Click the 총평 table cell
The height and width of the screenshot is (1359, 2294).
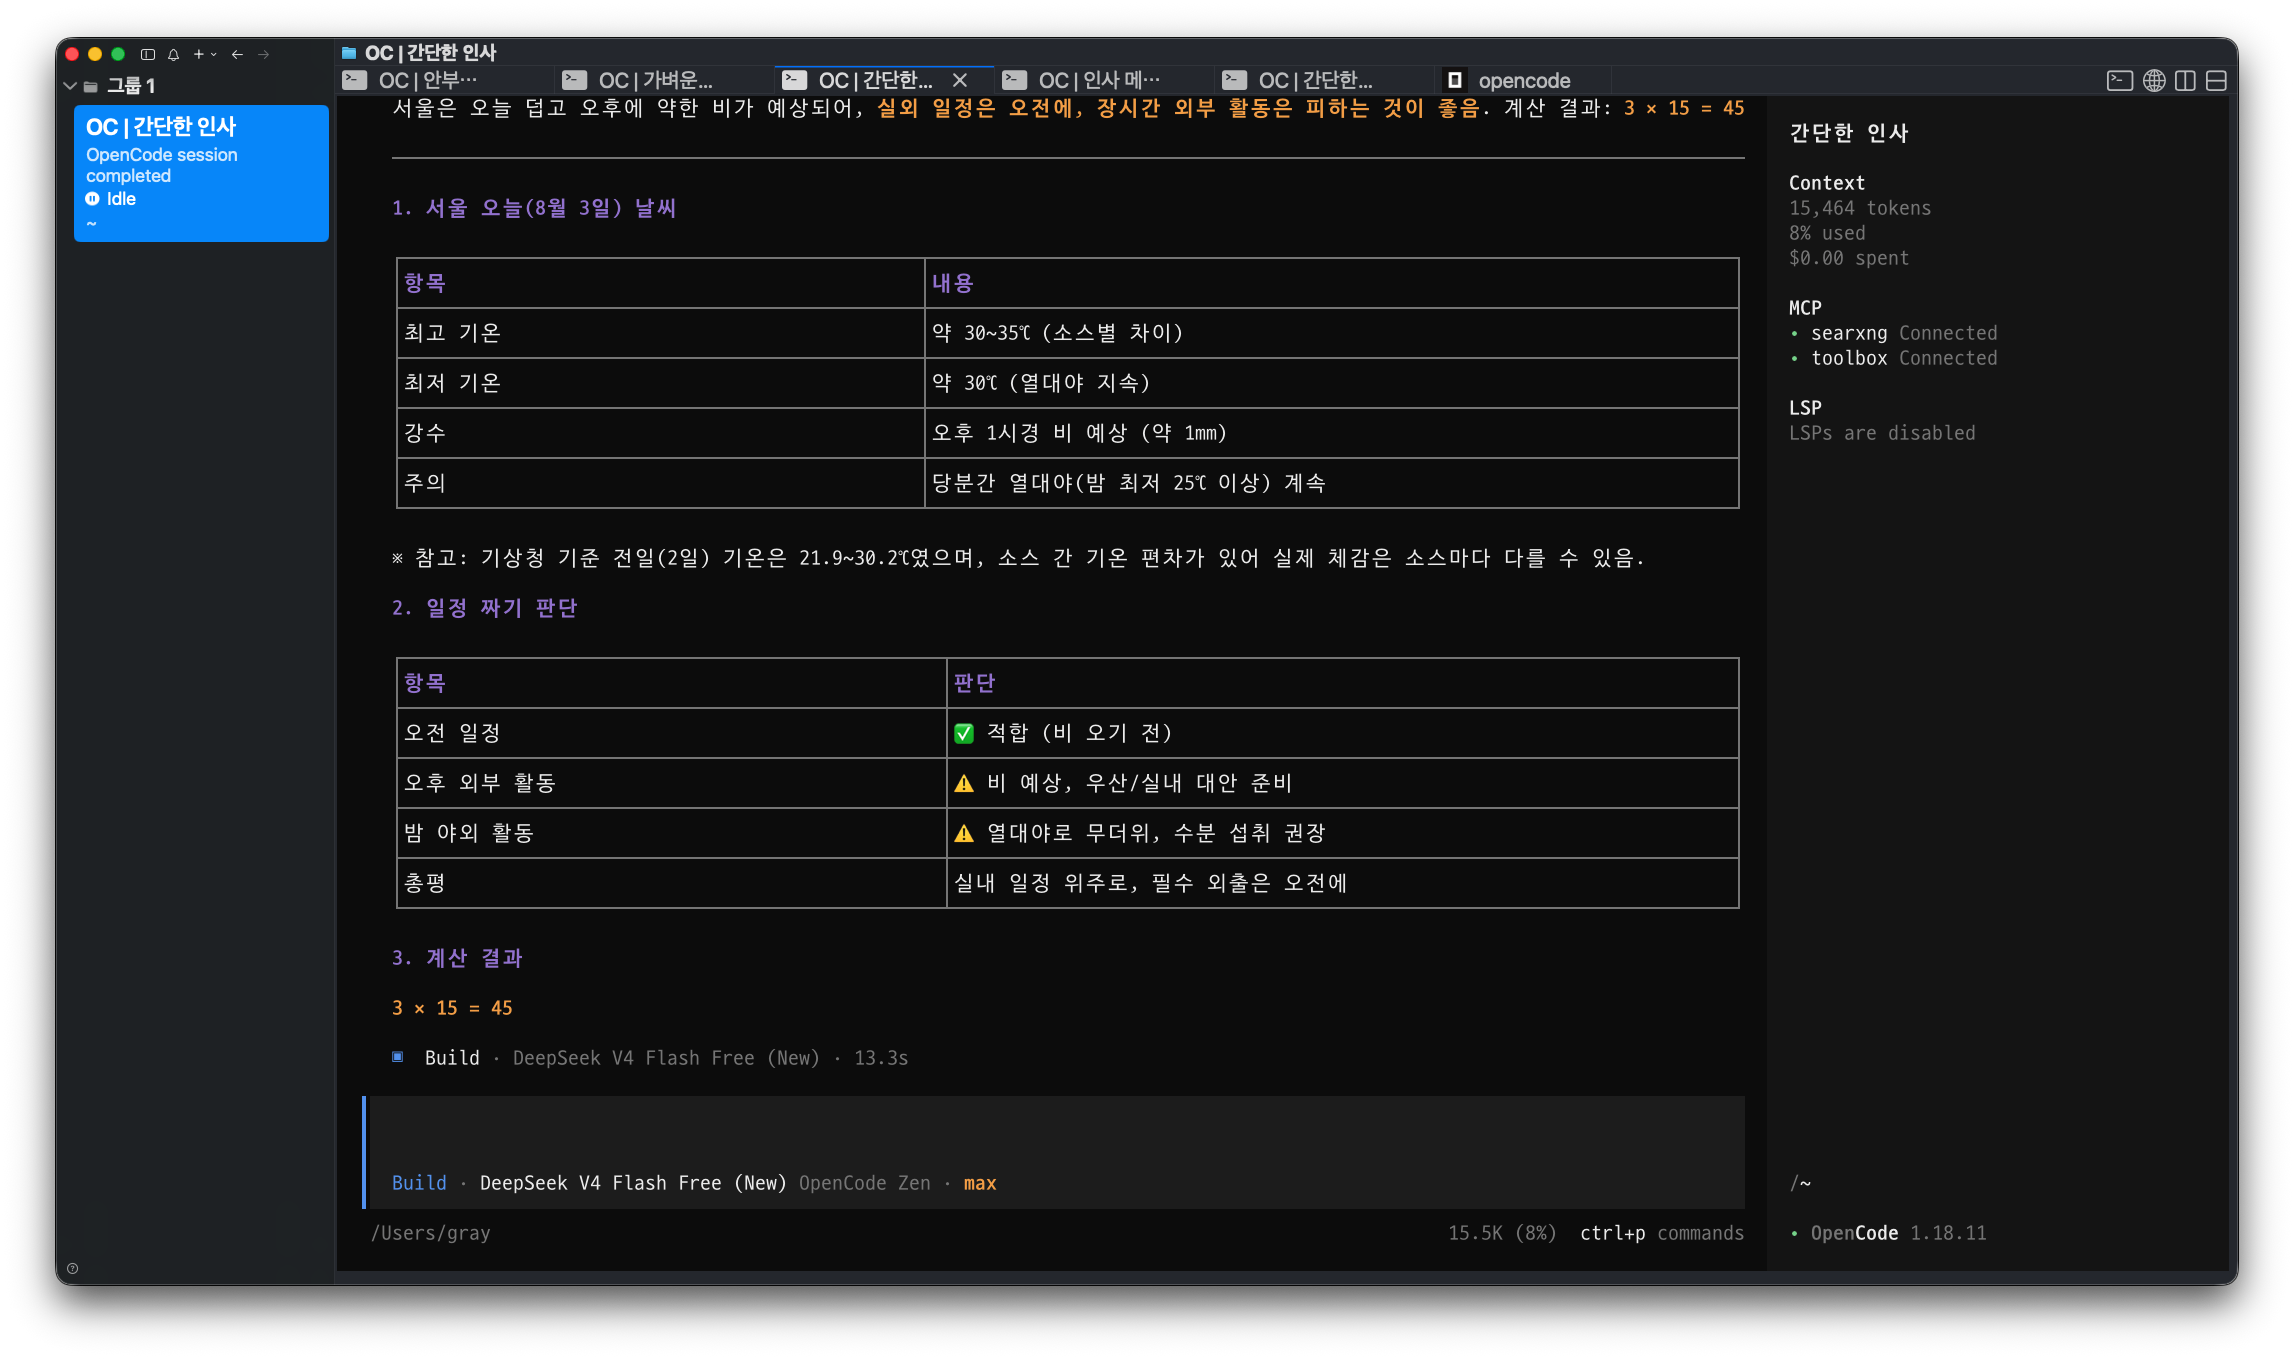pos(671,883)
